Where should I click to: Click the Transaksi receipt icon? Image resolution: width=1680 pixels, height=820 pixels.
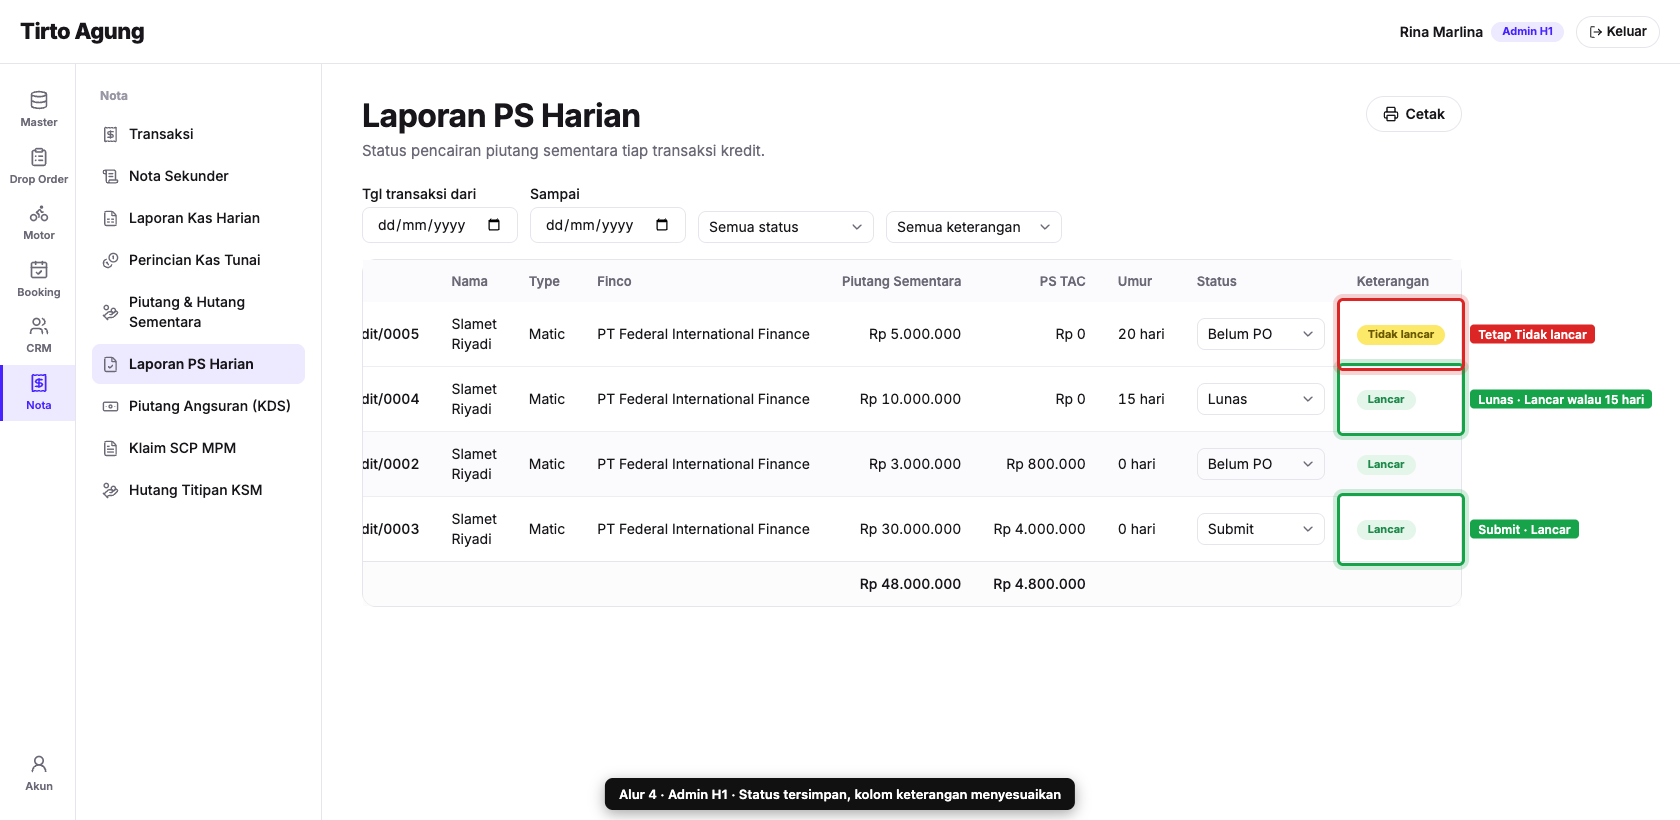pos(111,134)
